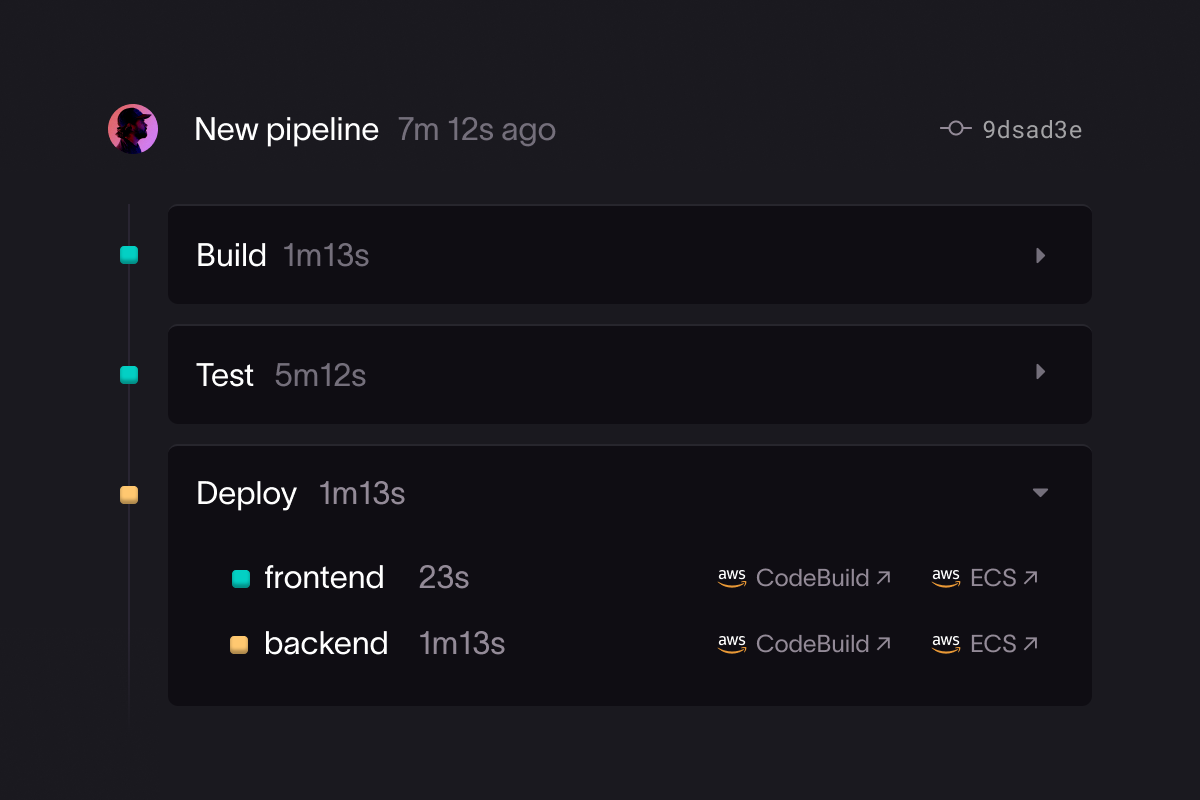The height and width of the screenshot is (800, 1200).
Task: Collapse the Deploy stage
Action: [1040, 493]
